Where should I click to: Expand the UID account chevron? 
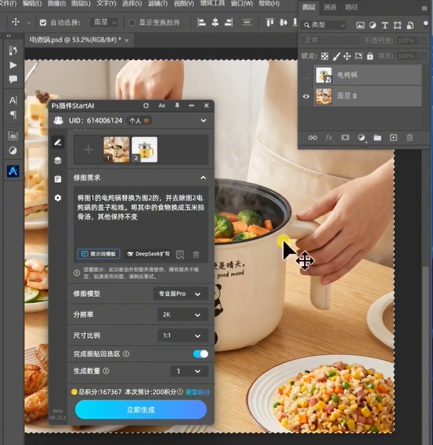[x=203, y=121]
